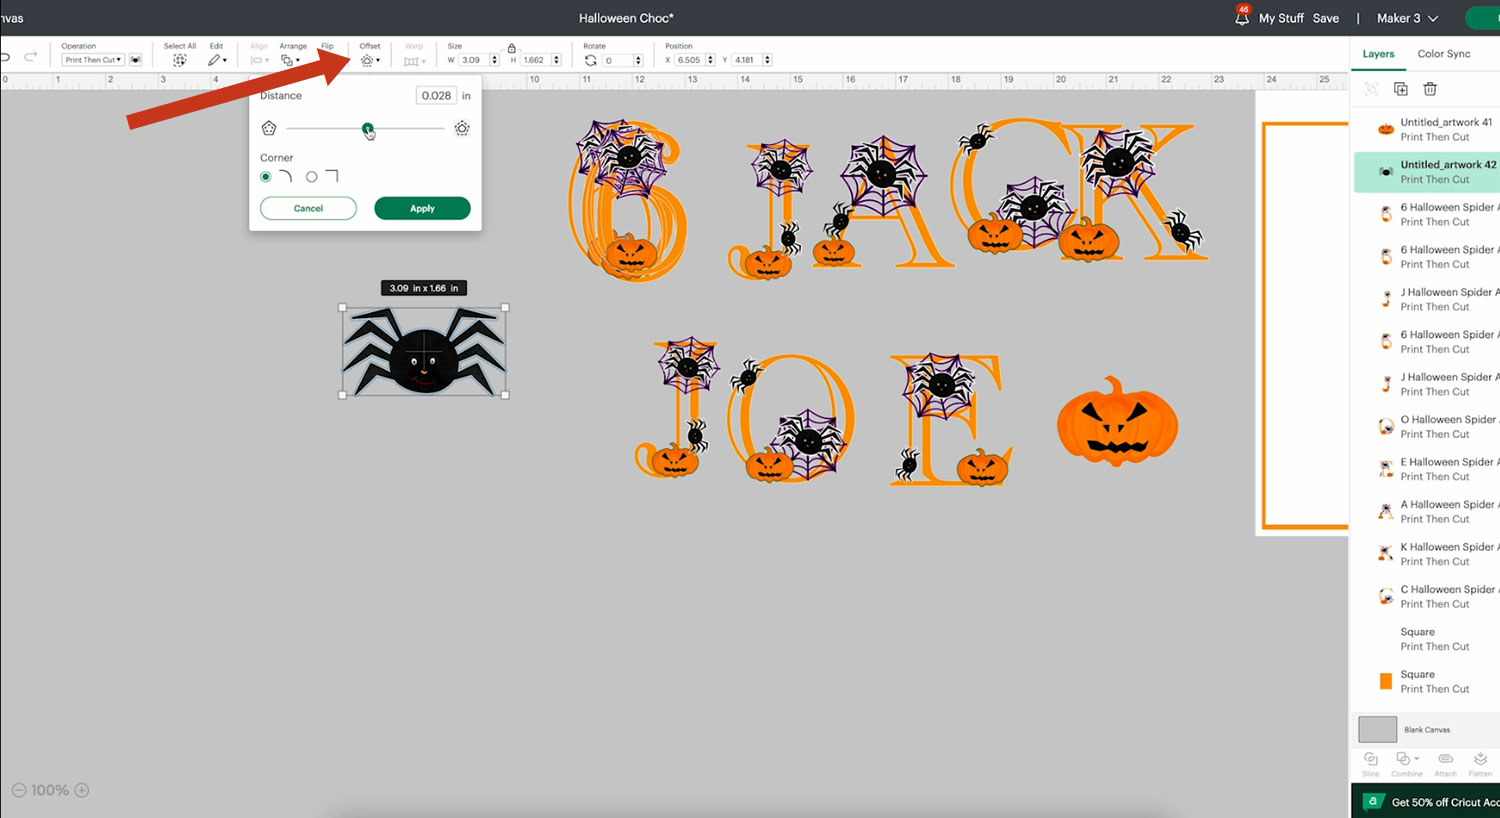Zoom in with the plus icon
The image size is (1500, 818).
click(82, 790)
